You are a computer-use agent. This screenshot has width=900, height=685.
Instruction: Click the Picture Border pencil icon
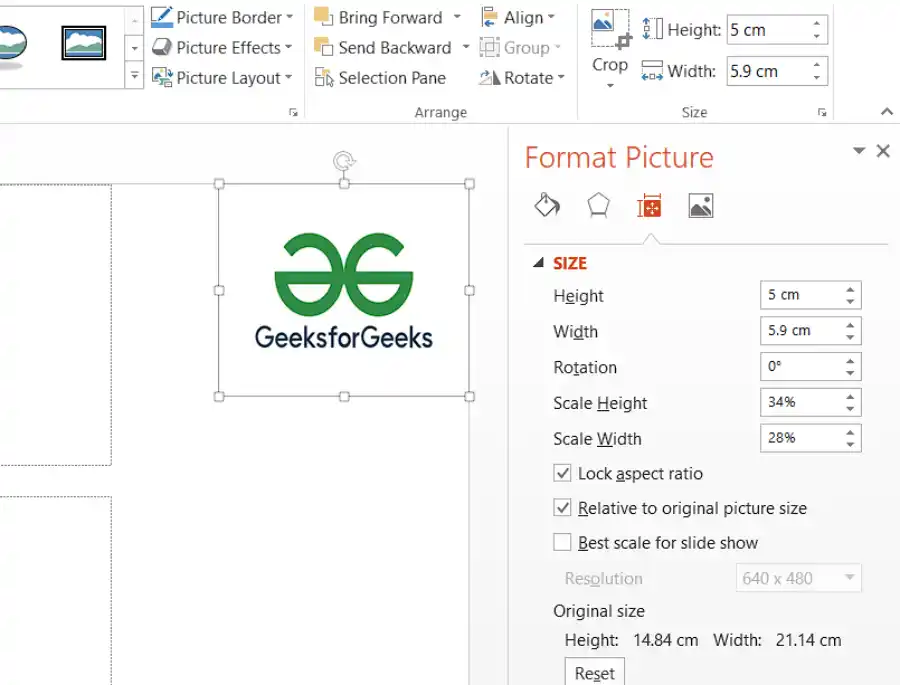point(162,17)
